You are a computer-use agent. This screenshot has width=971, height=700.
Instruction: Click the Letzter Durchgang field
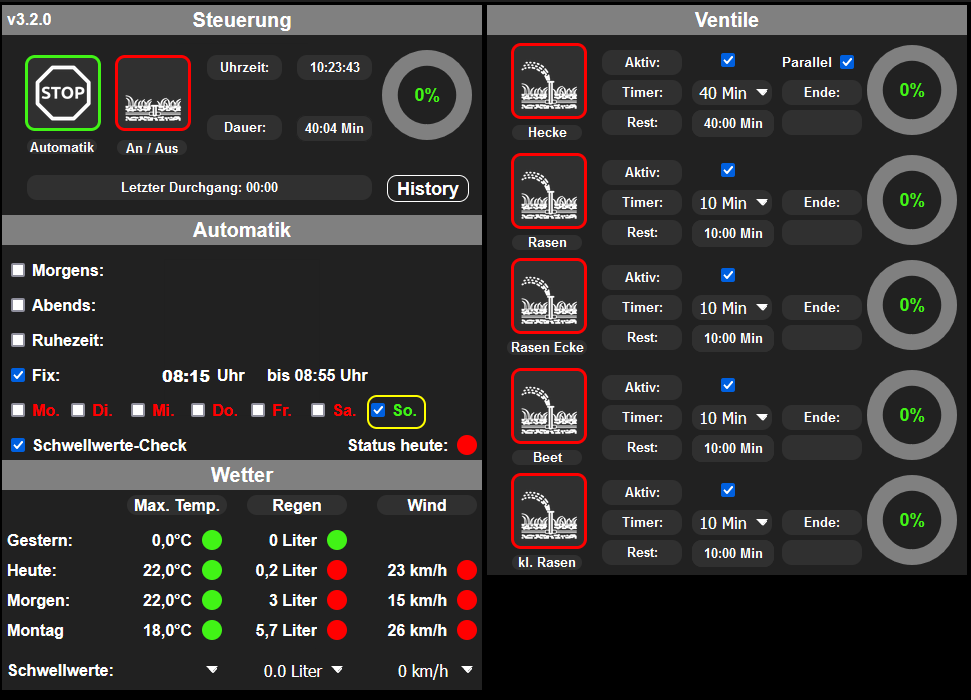[199, 188]
